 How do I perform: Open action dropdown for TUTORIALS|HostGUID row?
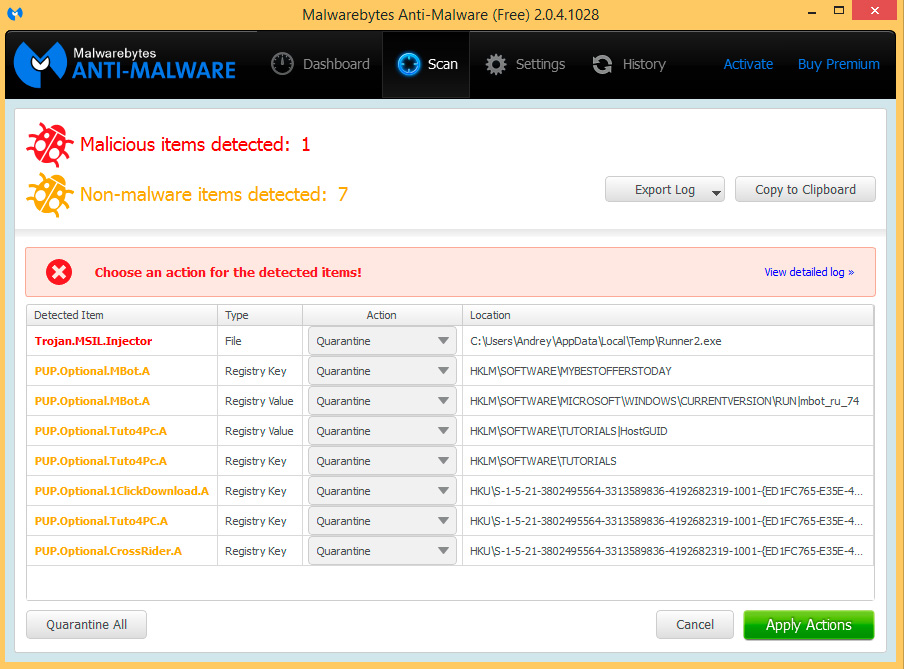pos(382,431)
